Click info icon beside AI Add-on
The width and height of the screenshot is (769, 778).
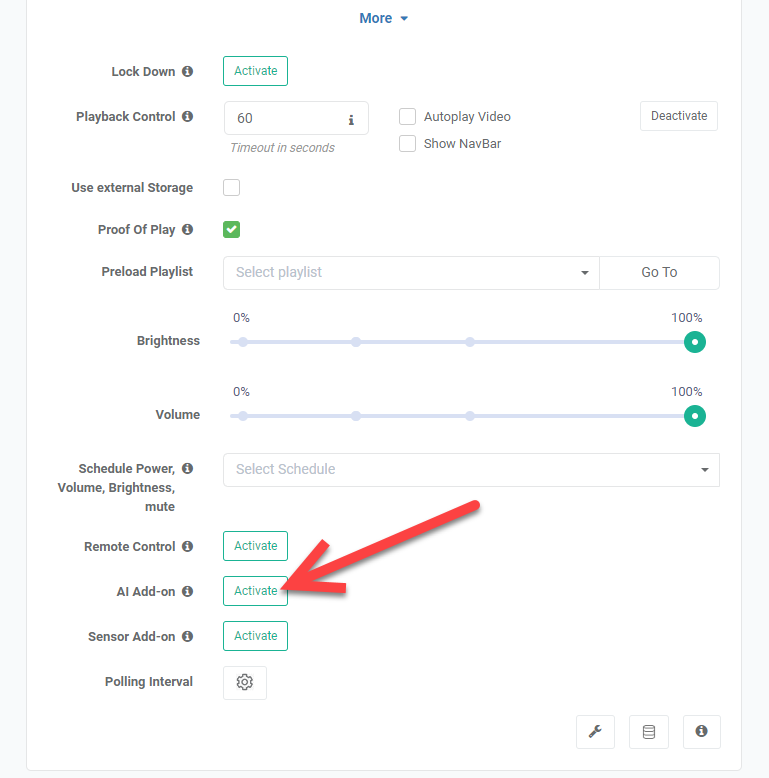[x=187, y=591]
